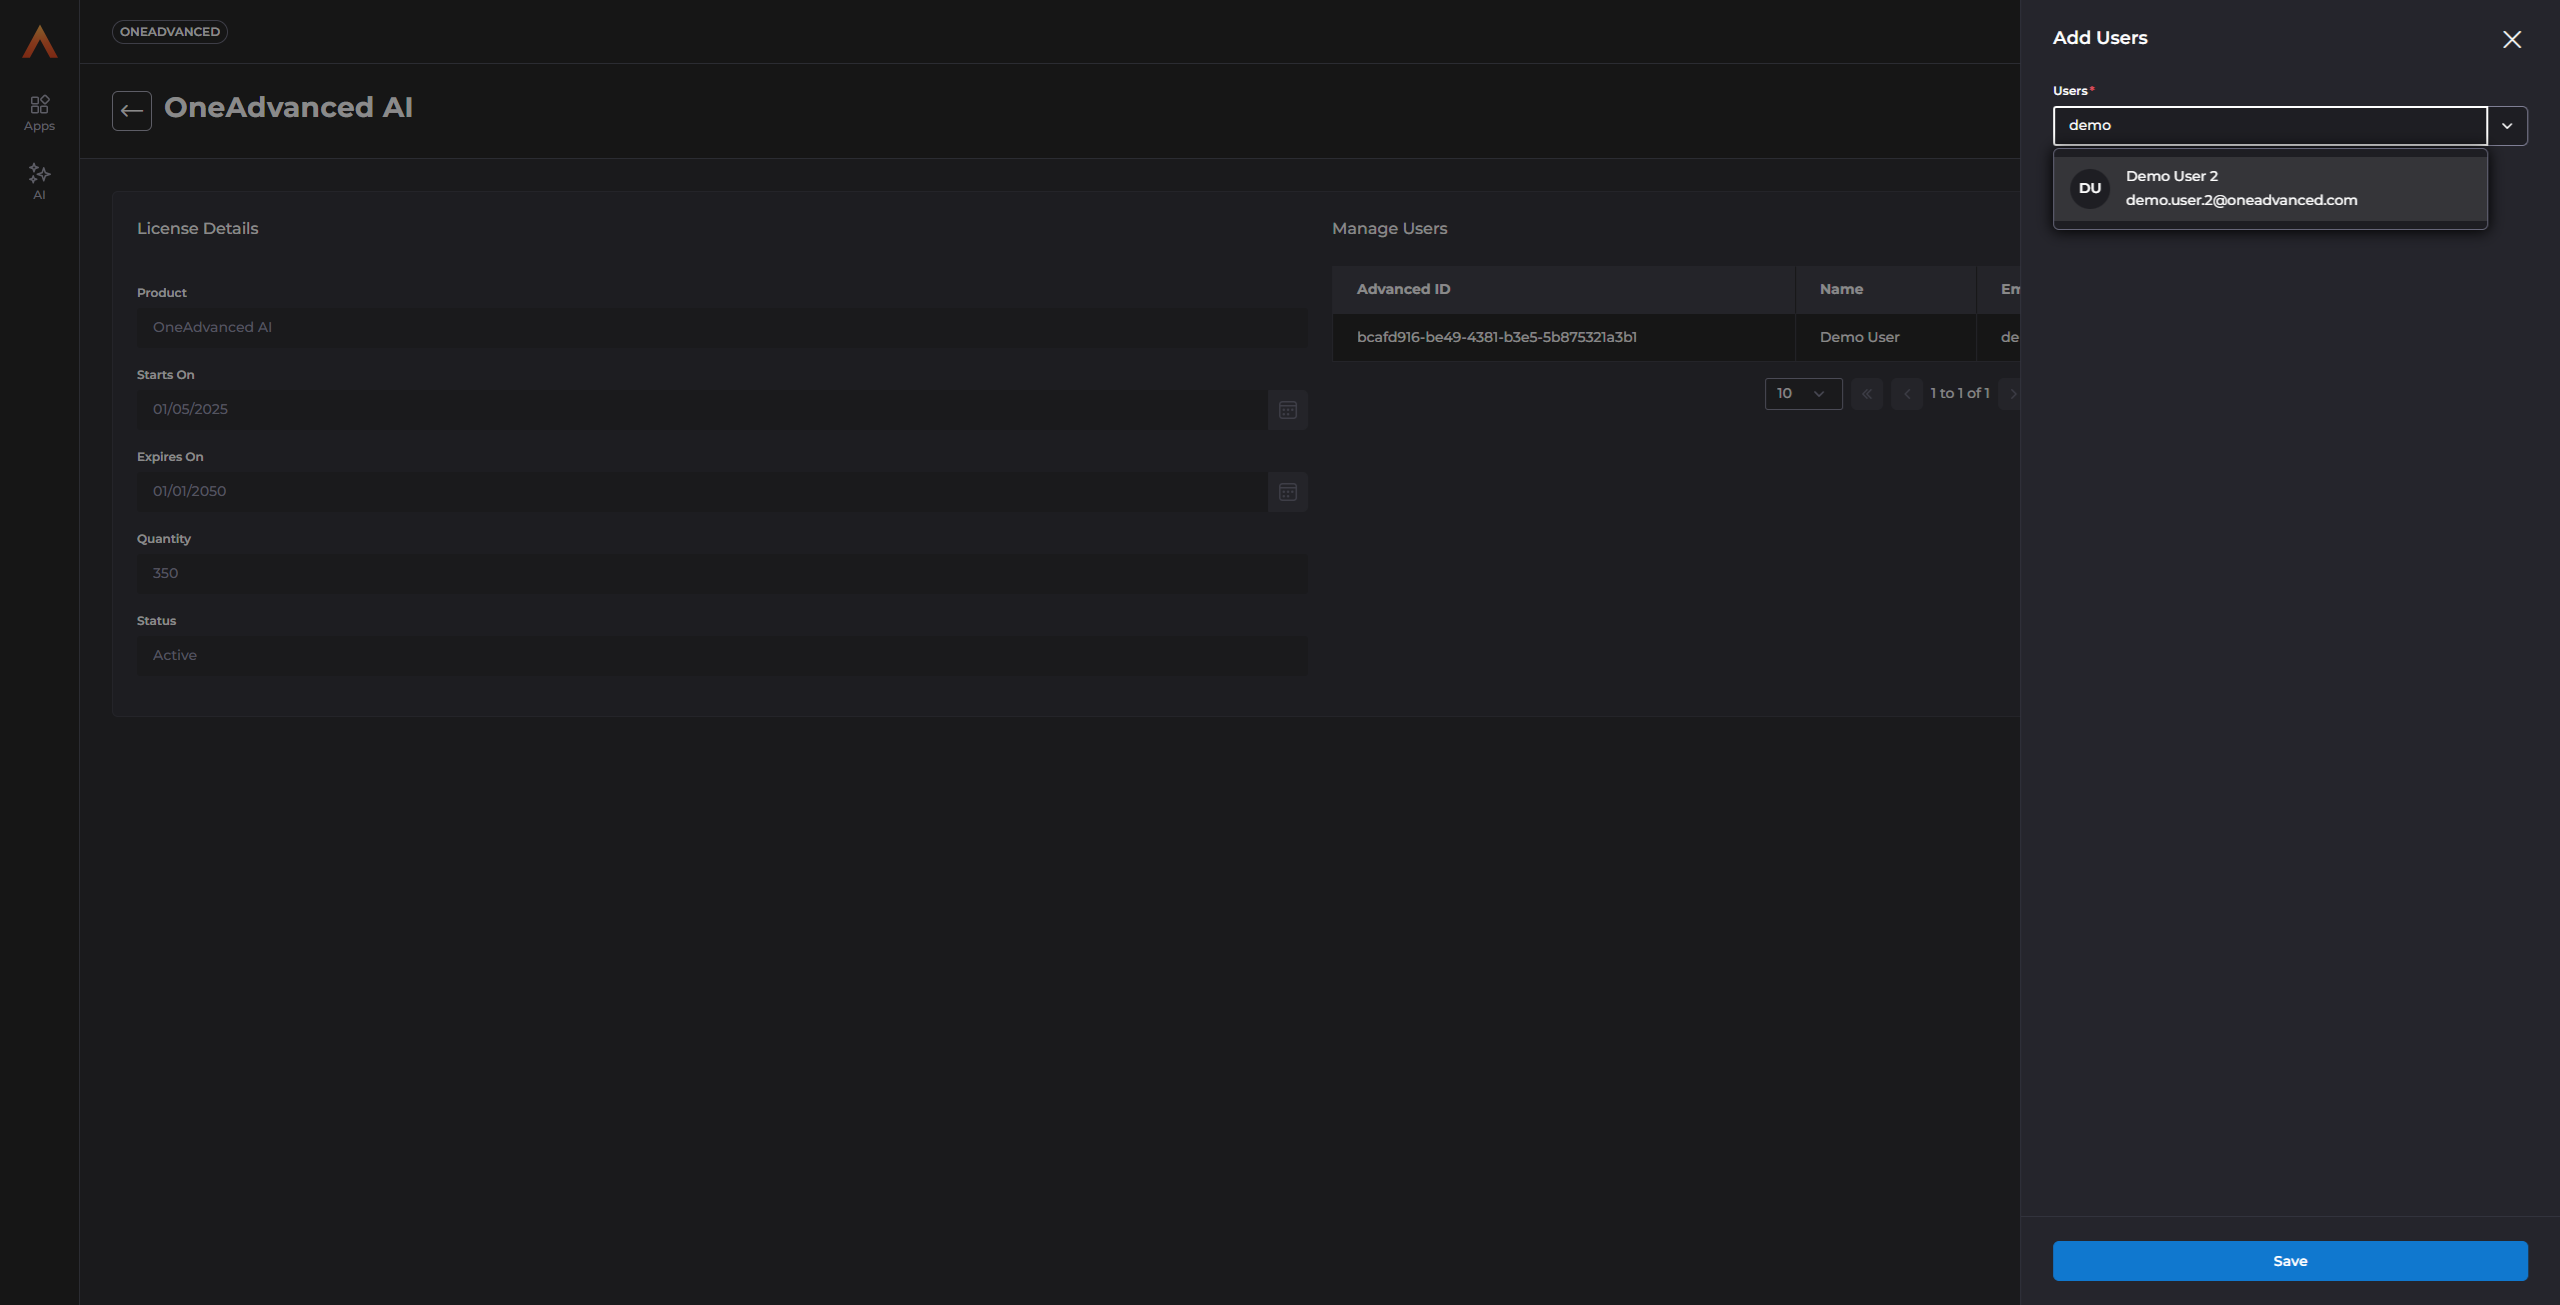Expand the Users dropdown arrow

click(x=2507, y=126)
